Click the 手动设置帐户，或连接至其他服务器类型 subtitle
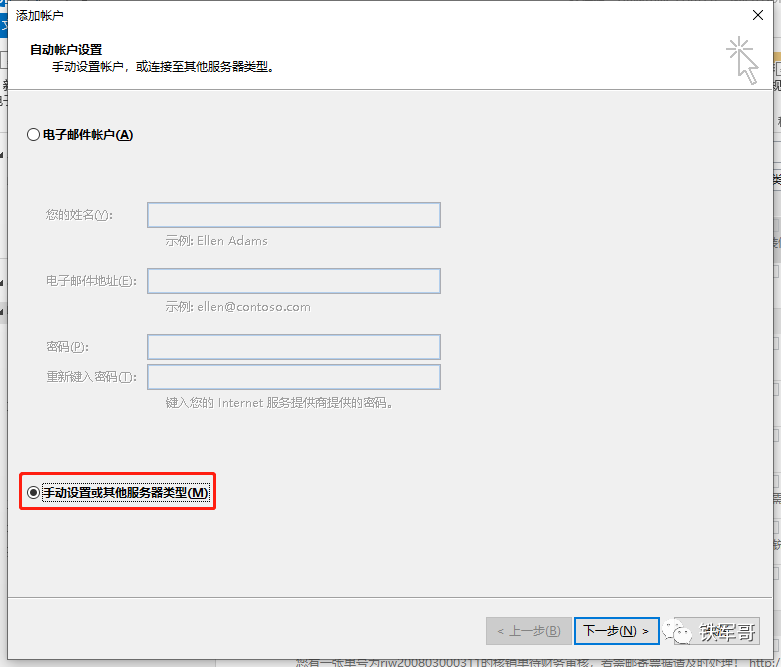This screenshot has height=667, width=781. tap(163, 67)
